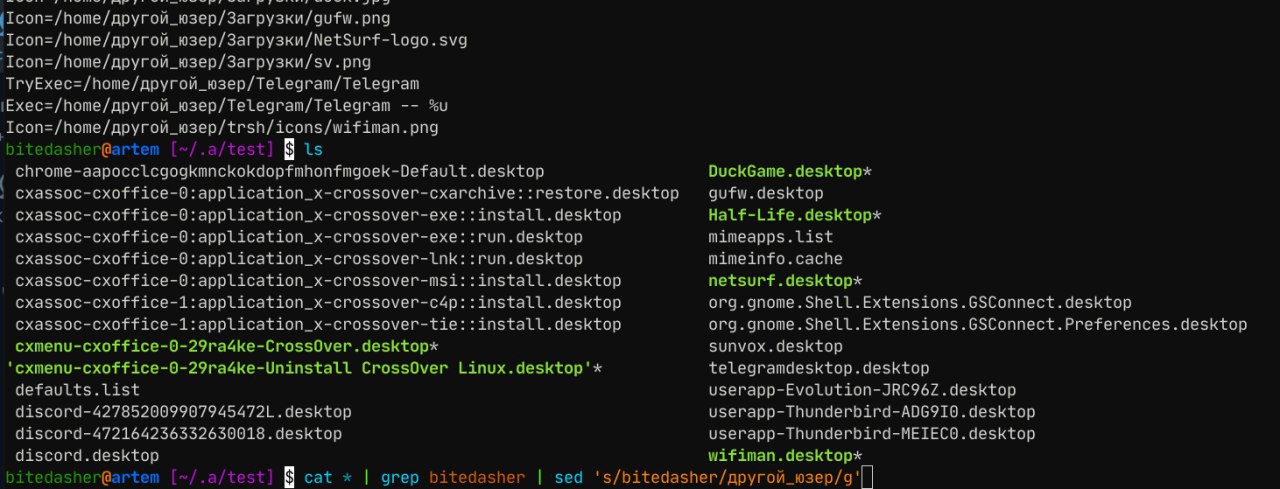Click the Icon line ending in sv.png
Screen dimensions: 1280x489
pyautogui.click(x=188, y=62)
